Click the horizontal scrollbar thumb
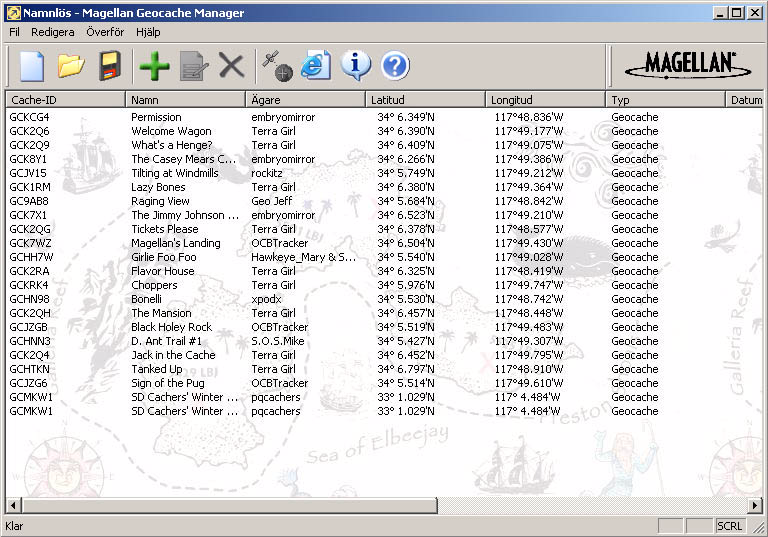 [x=229, y=505]
